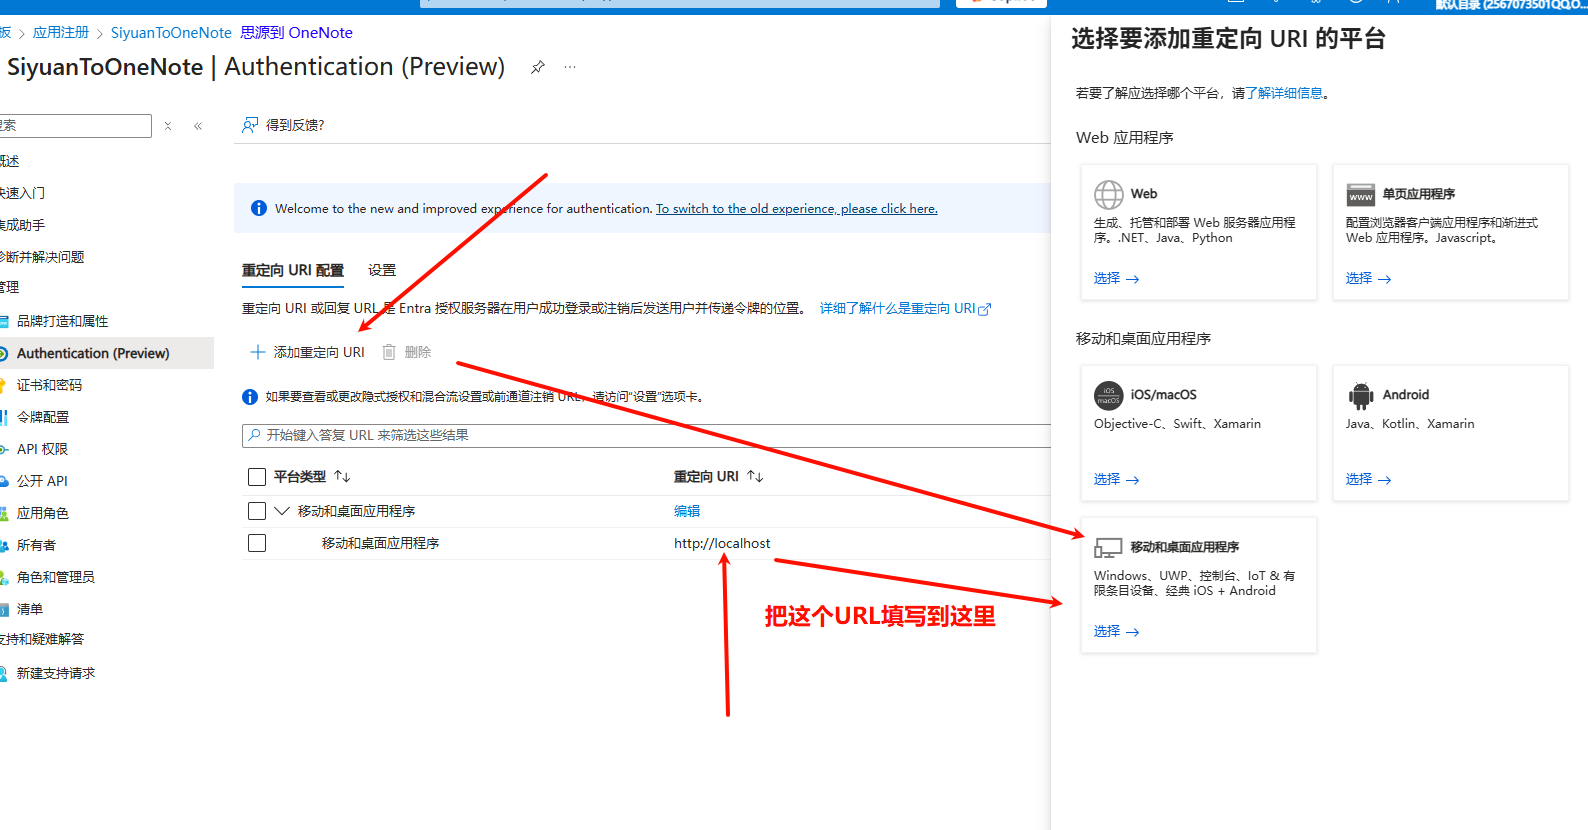Switch to the 重定向 URI 配置 tab
1588x830 pixels.
point(293,270)
